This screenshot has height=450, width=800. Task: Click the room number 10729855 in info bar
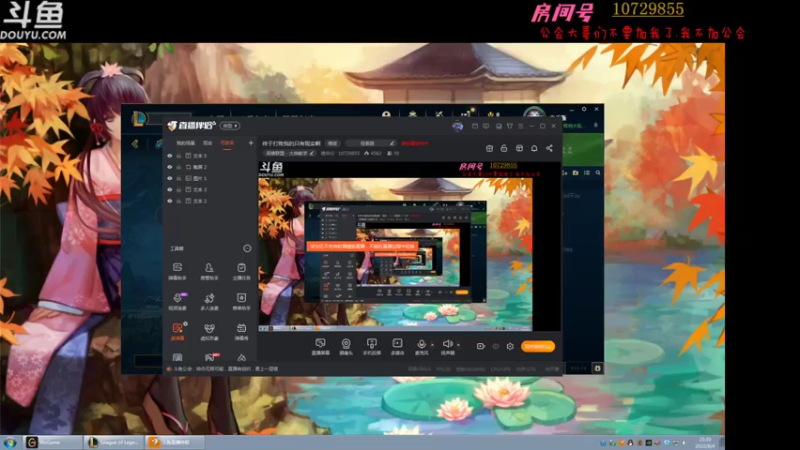pos(349,153)
